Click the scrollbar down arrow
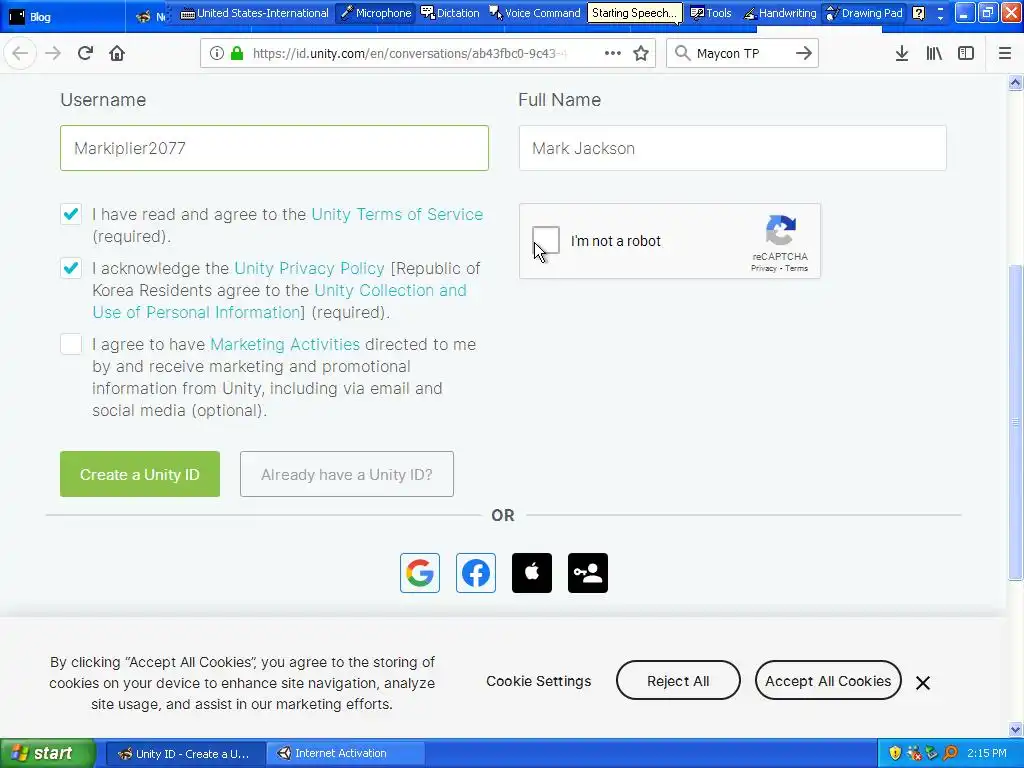The image size is (1024, 768). pyautogui.click(x=1016, y=729)
